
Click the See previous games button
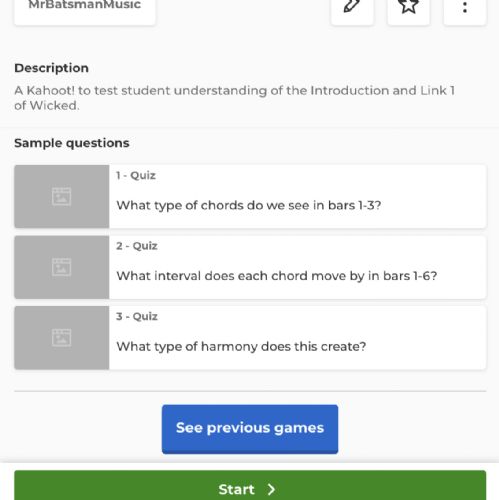tap(250, 429)
